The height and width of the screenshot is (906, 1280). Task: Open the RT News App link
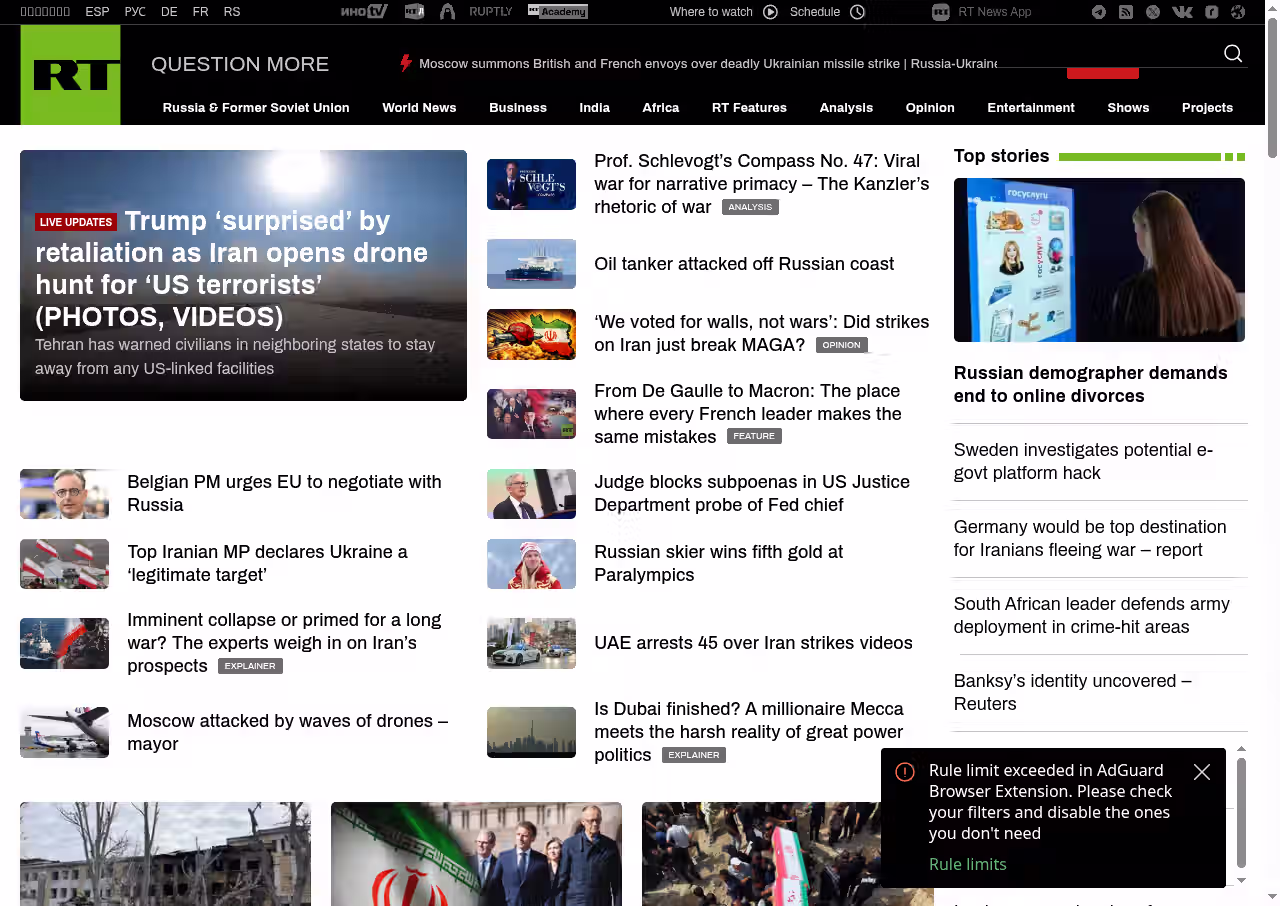994,12
